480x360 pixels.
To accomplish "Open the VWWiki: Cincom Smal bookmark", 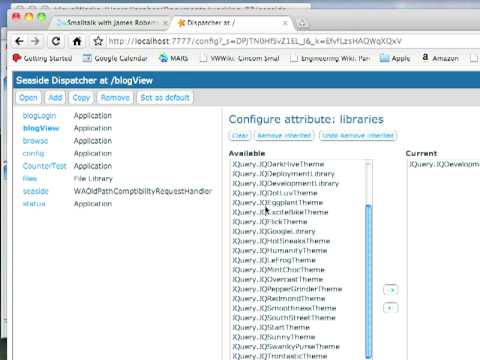I will pyautogui.click(x=239, y=58).
